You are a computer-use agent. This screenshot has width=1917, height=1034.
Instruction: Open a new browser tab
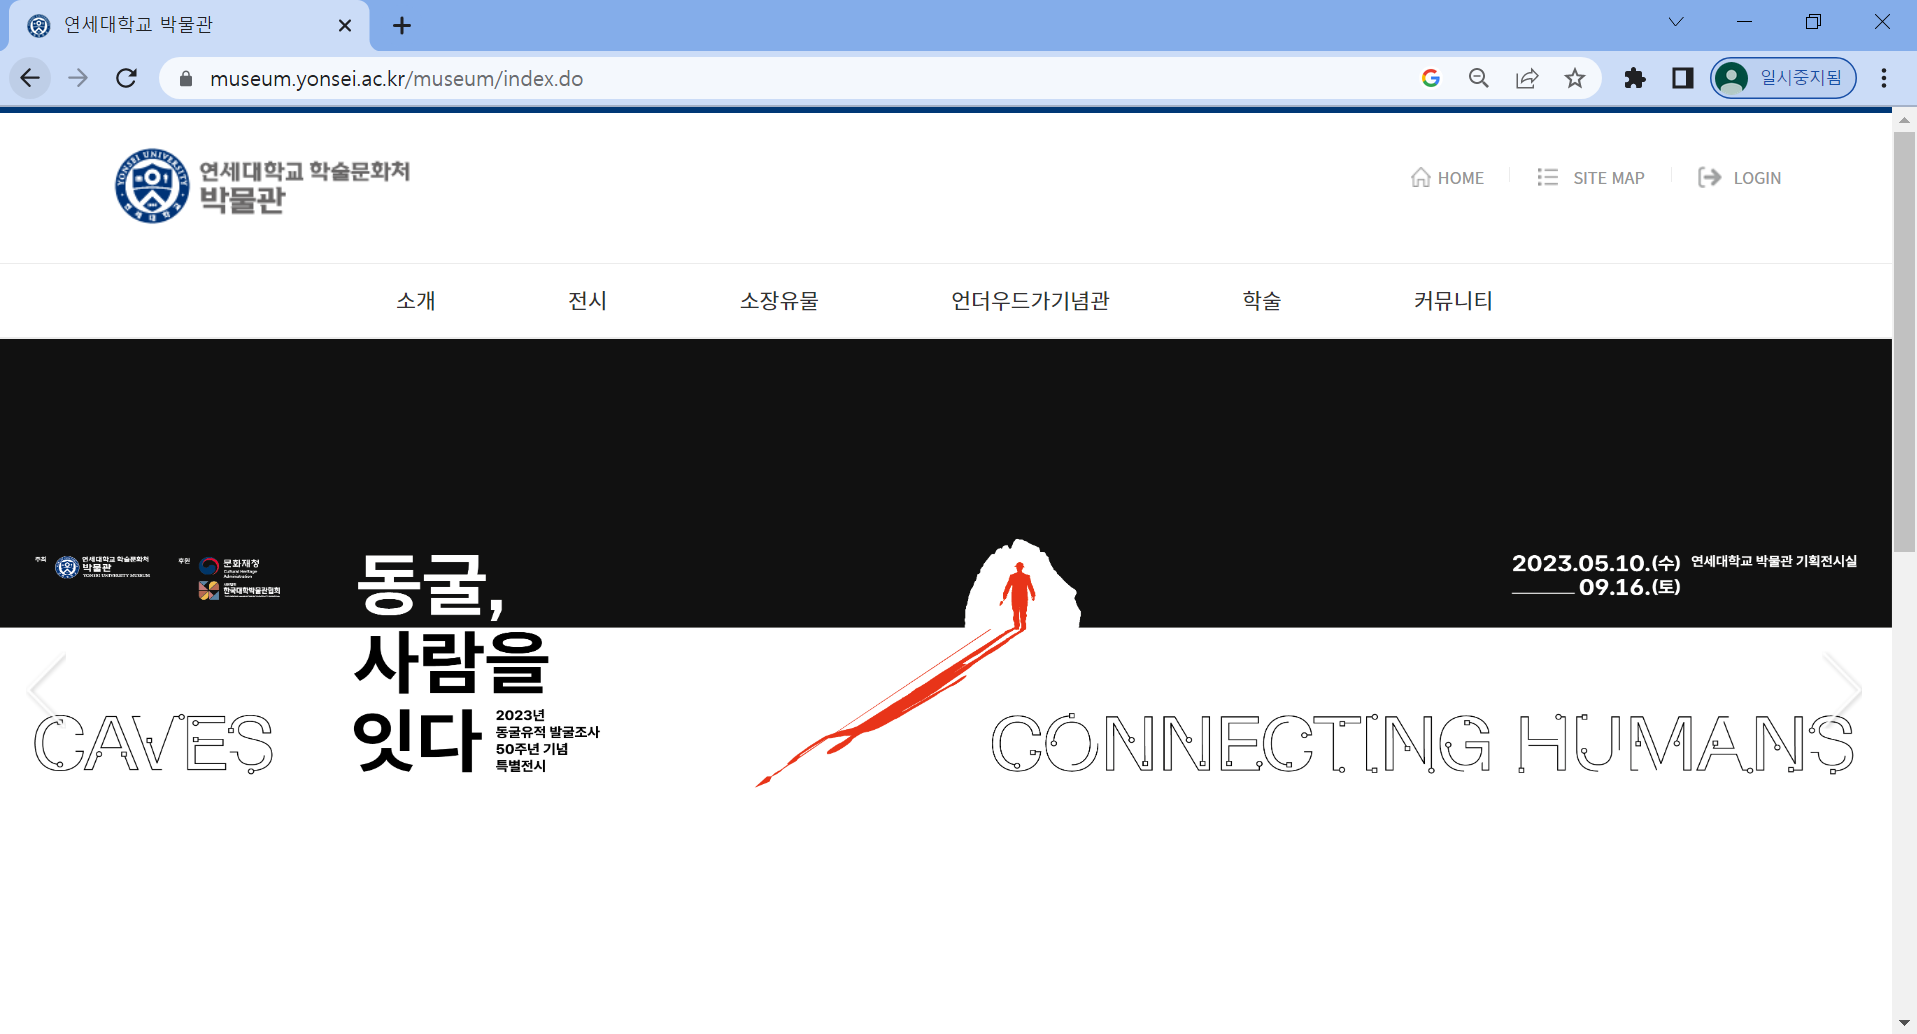(x=402, y=26)
